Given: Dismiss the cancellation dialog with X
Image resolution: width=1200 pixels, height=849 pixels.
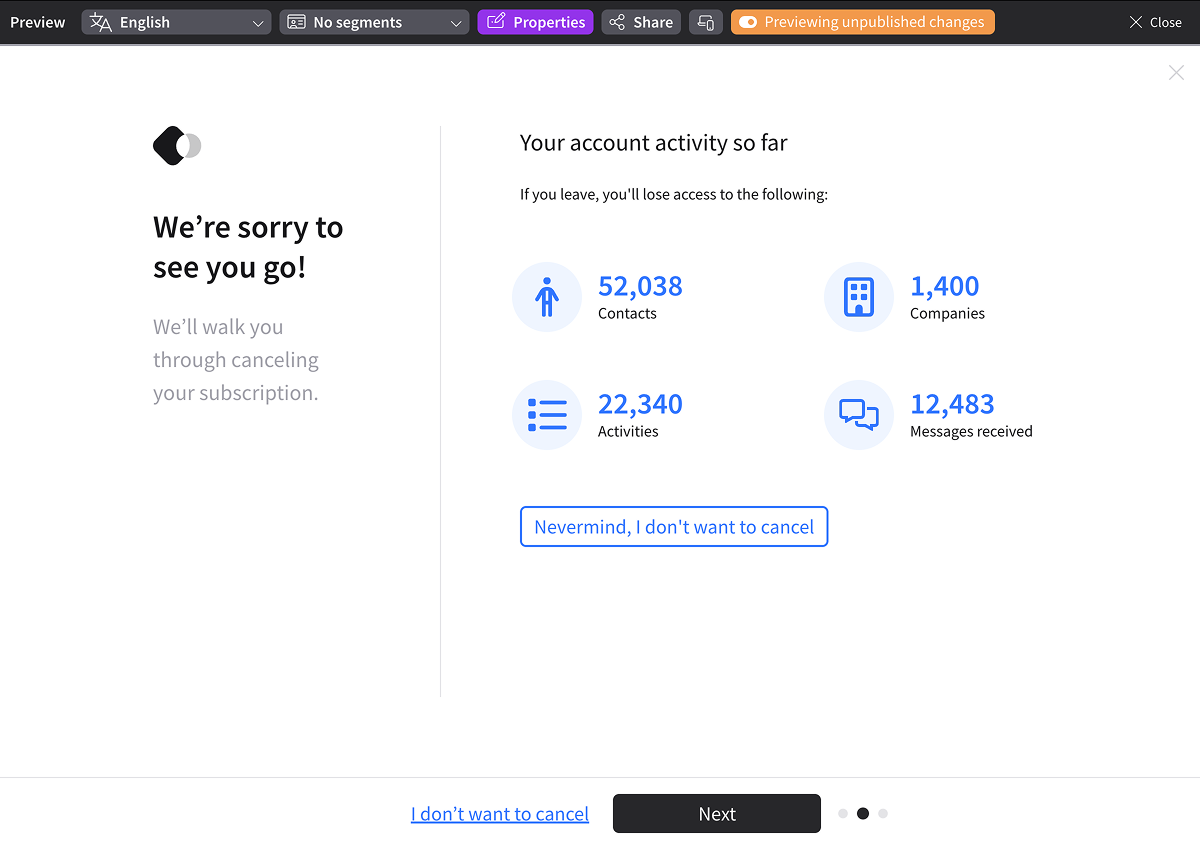Looking at the screenshot, I should click(x=1176, y=72).
